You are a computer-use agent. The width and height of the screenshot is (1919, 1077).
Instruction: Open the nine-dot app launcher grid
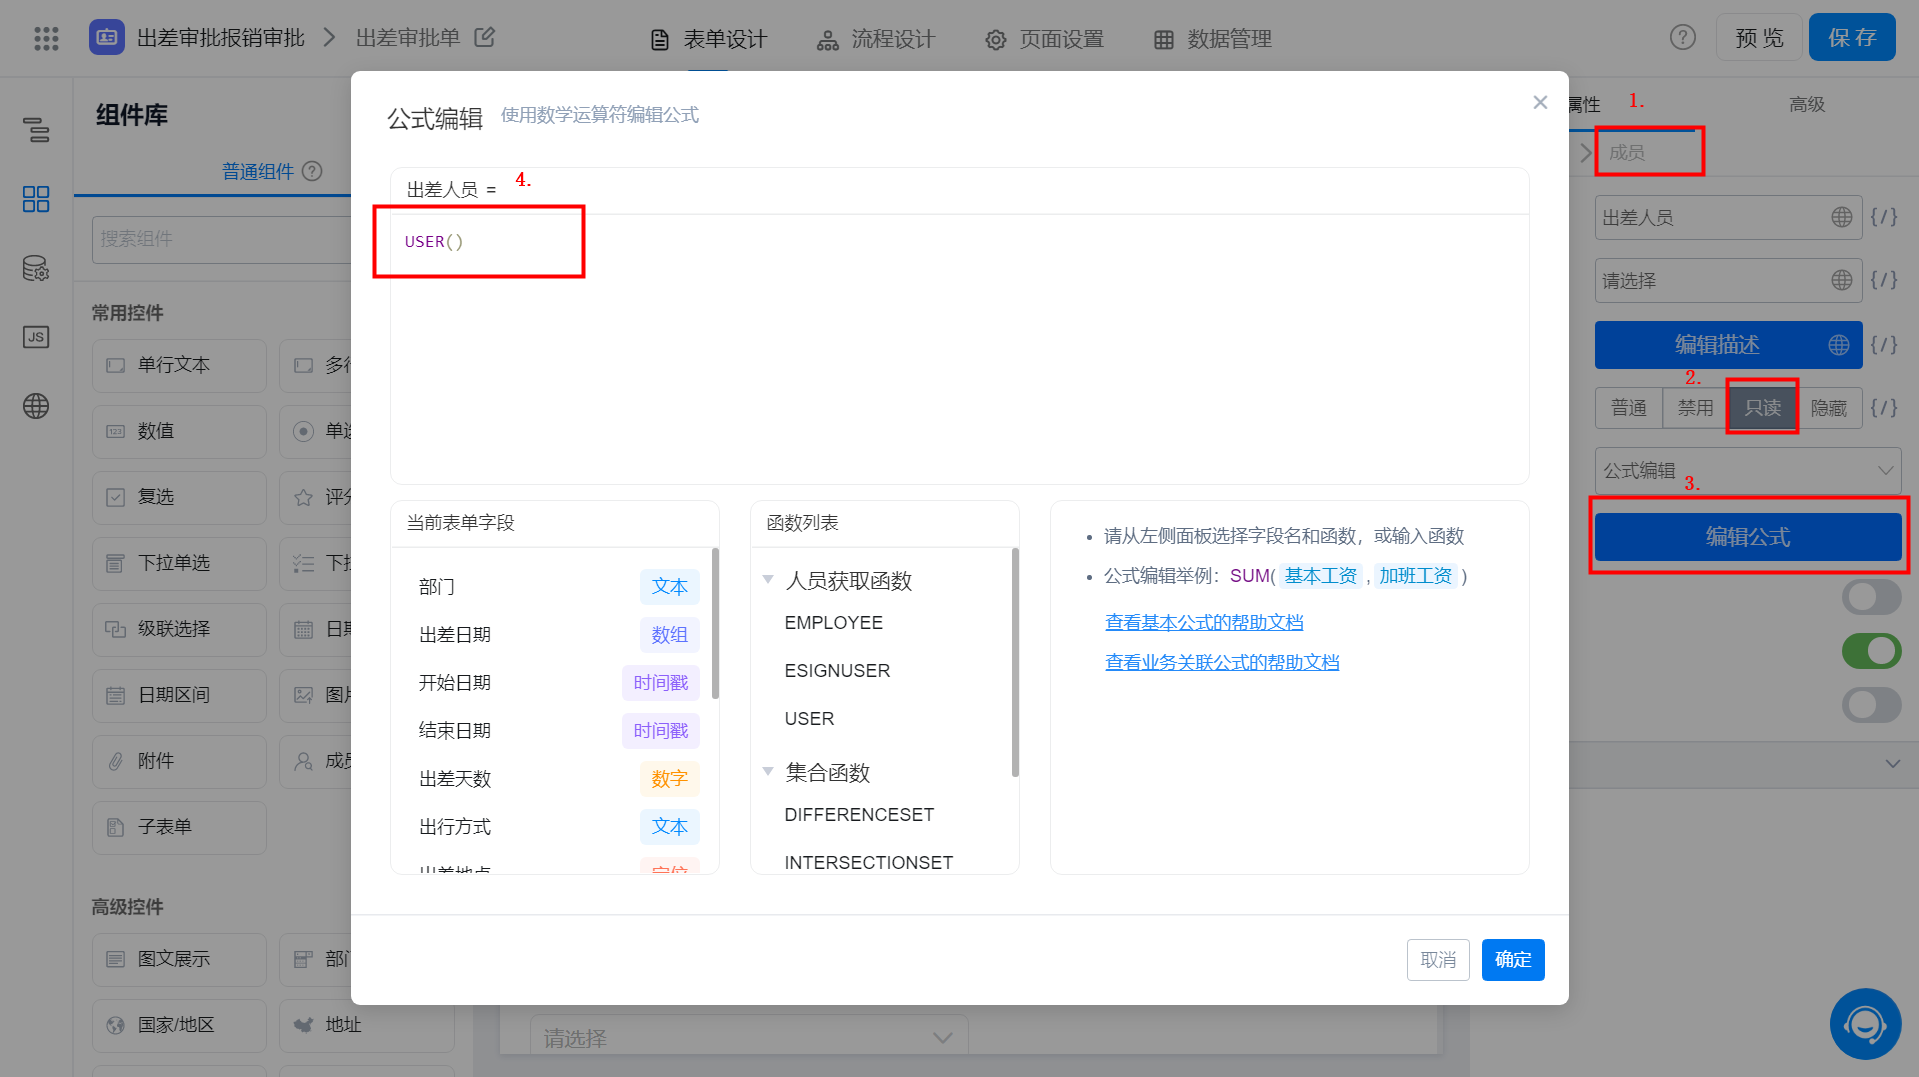click(x=46, y=38)
